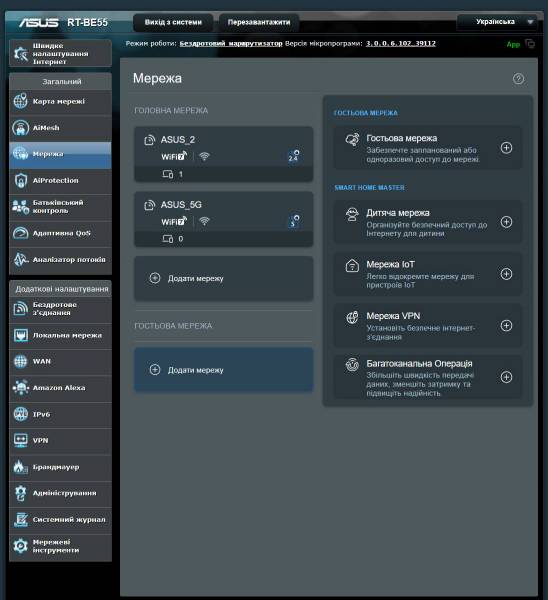
Task: Add the Мережа VPN with plus button
Action: click(x=506, y=326)
